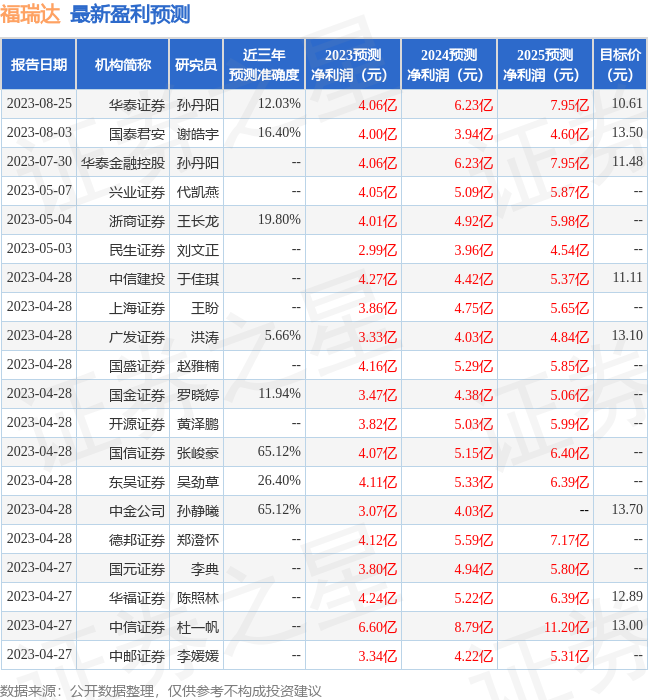Click the target price 13.70
This screenshot has width=648, height=700.
pyautogui.click(x=627, y=510)
